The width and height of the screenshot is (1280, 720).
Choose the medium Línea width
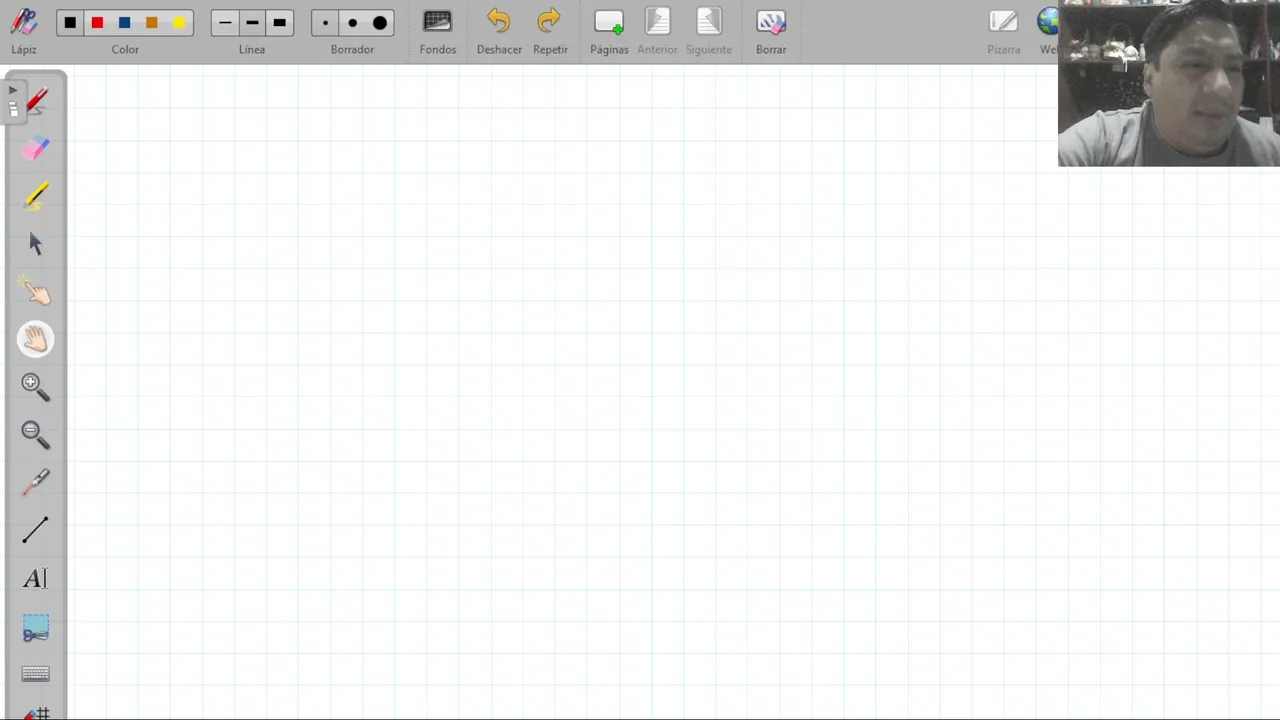(252, 23)
